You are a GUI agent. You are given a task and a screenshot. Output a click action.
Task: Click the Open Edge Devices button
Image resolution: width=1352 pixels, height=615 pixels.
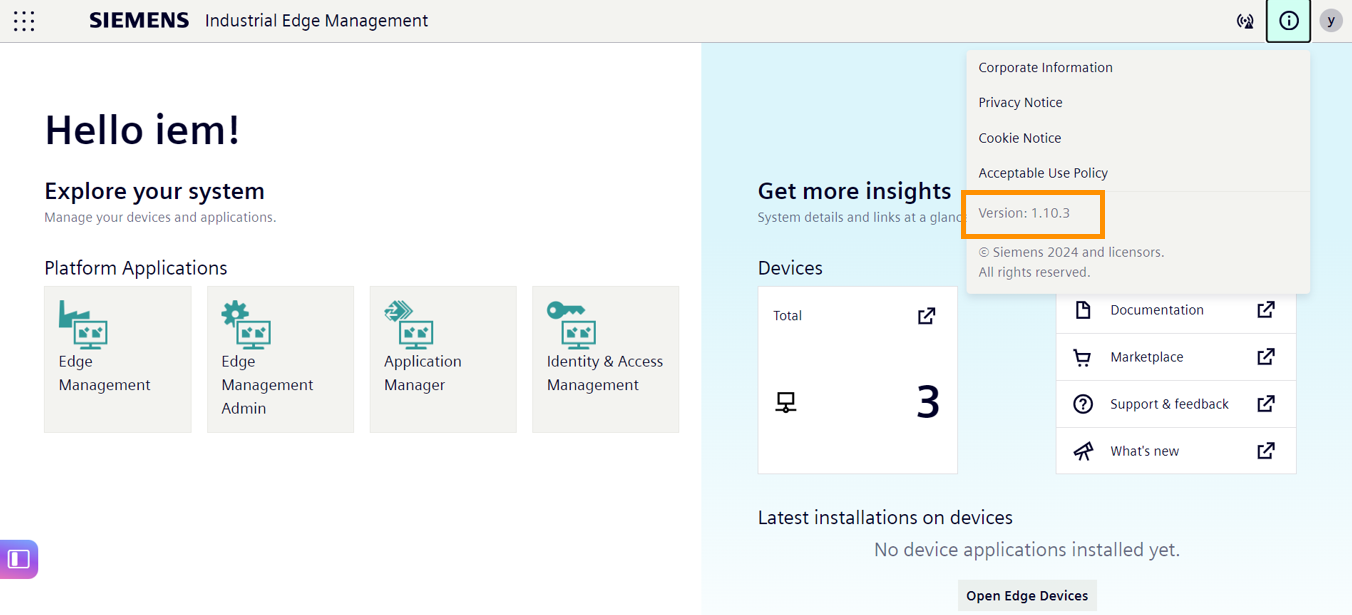1027,595
